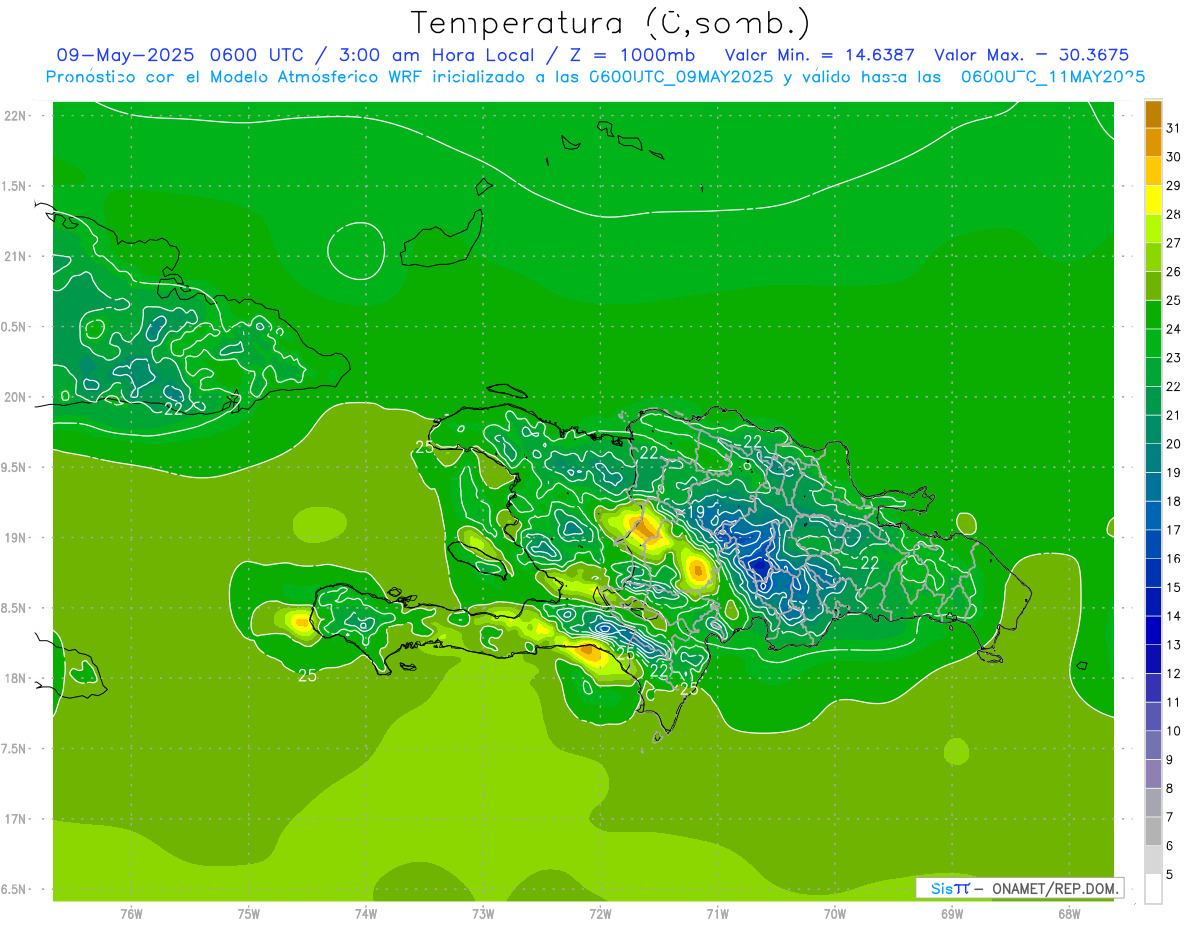Click the legend value "26" on the color bar
1200x927 pixels.
(1174, 272)
